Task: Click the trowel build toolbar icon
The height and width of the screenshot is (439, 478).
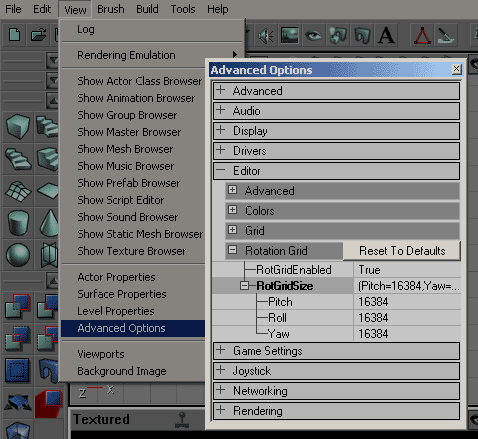Action: [x=446, y=35]
